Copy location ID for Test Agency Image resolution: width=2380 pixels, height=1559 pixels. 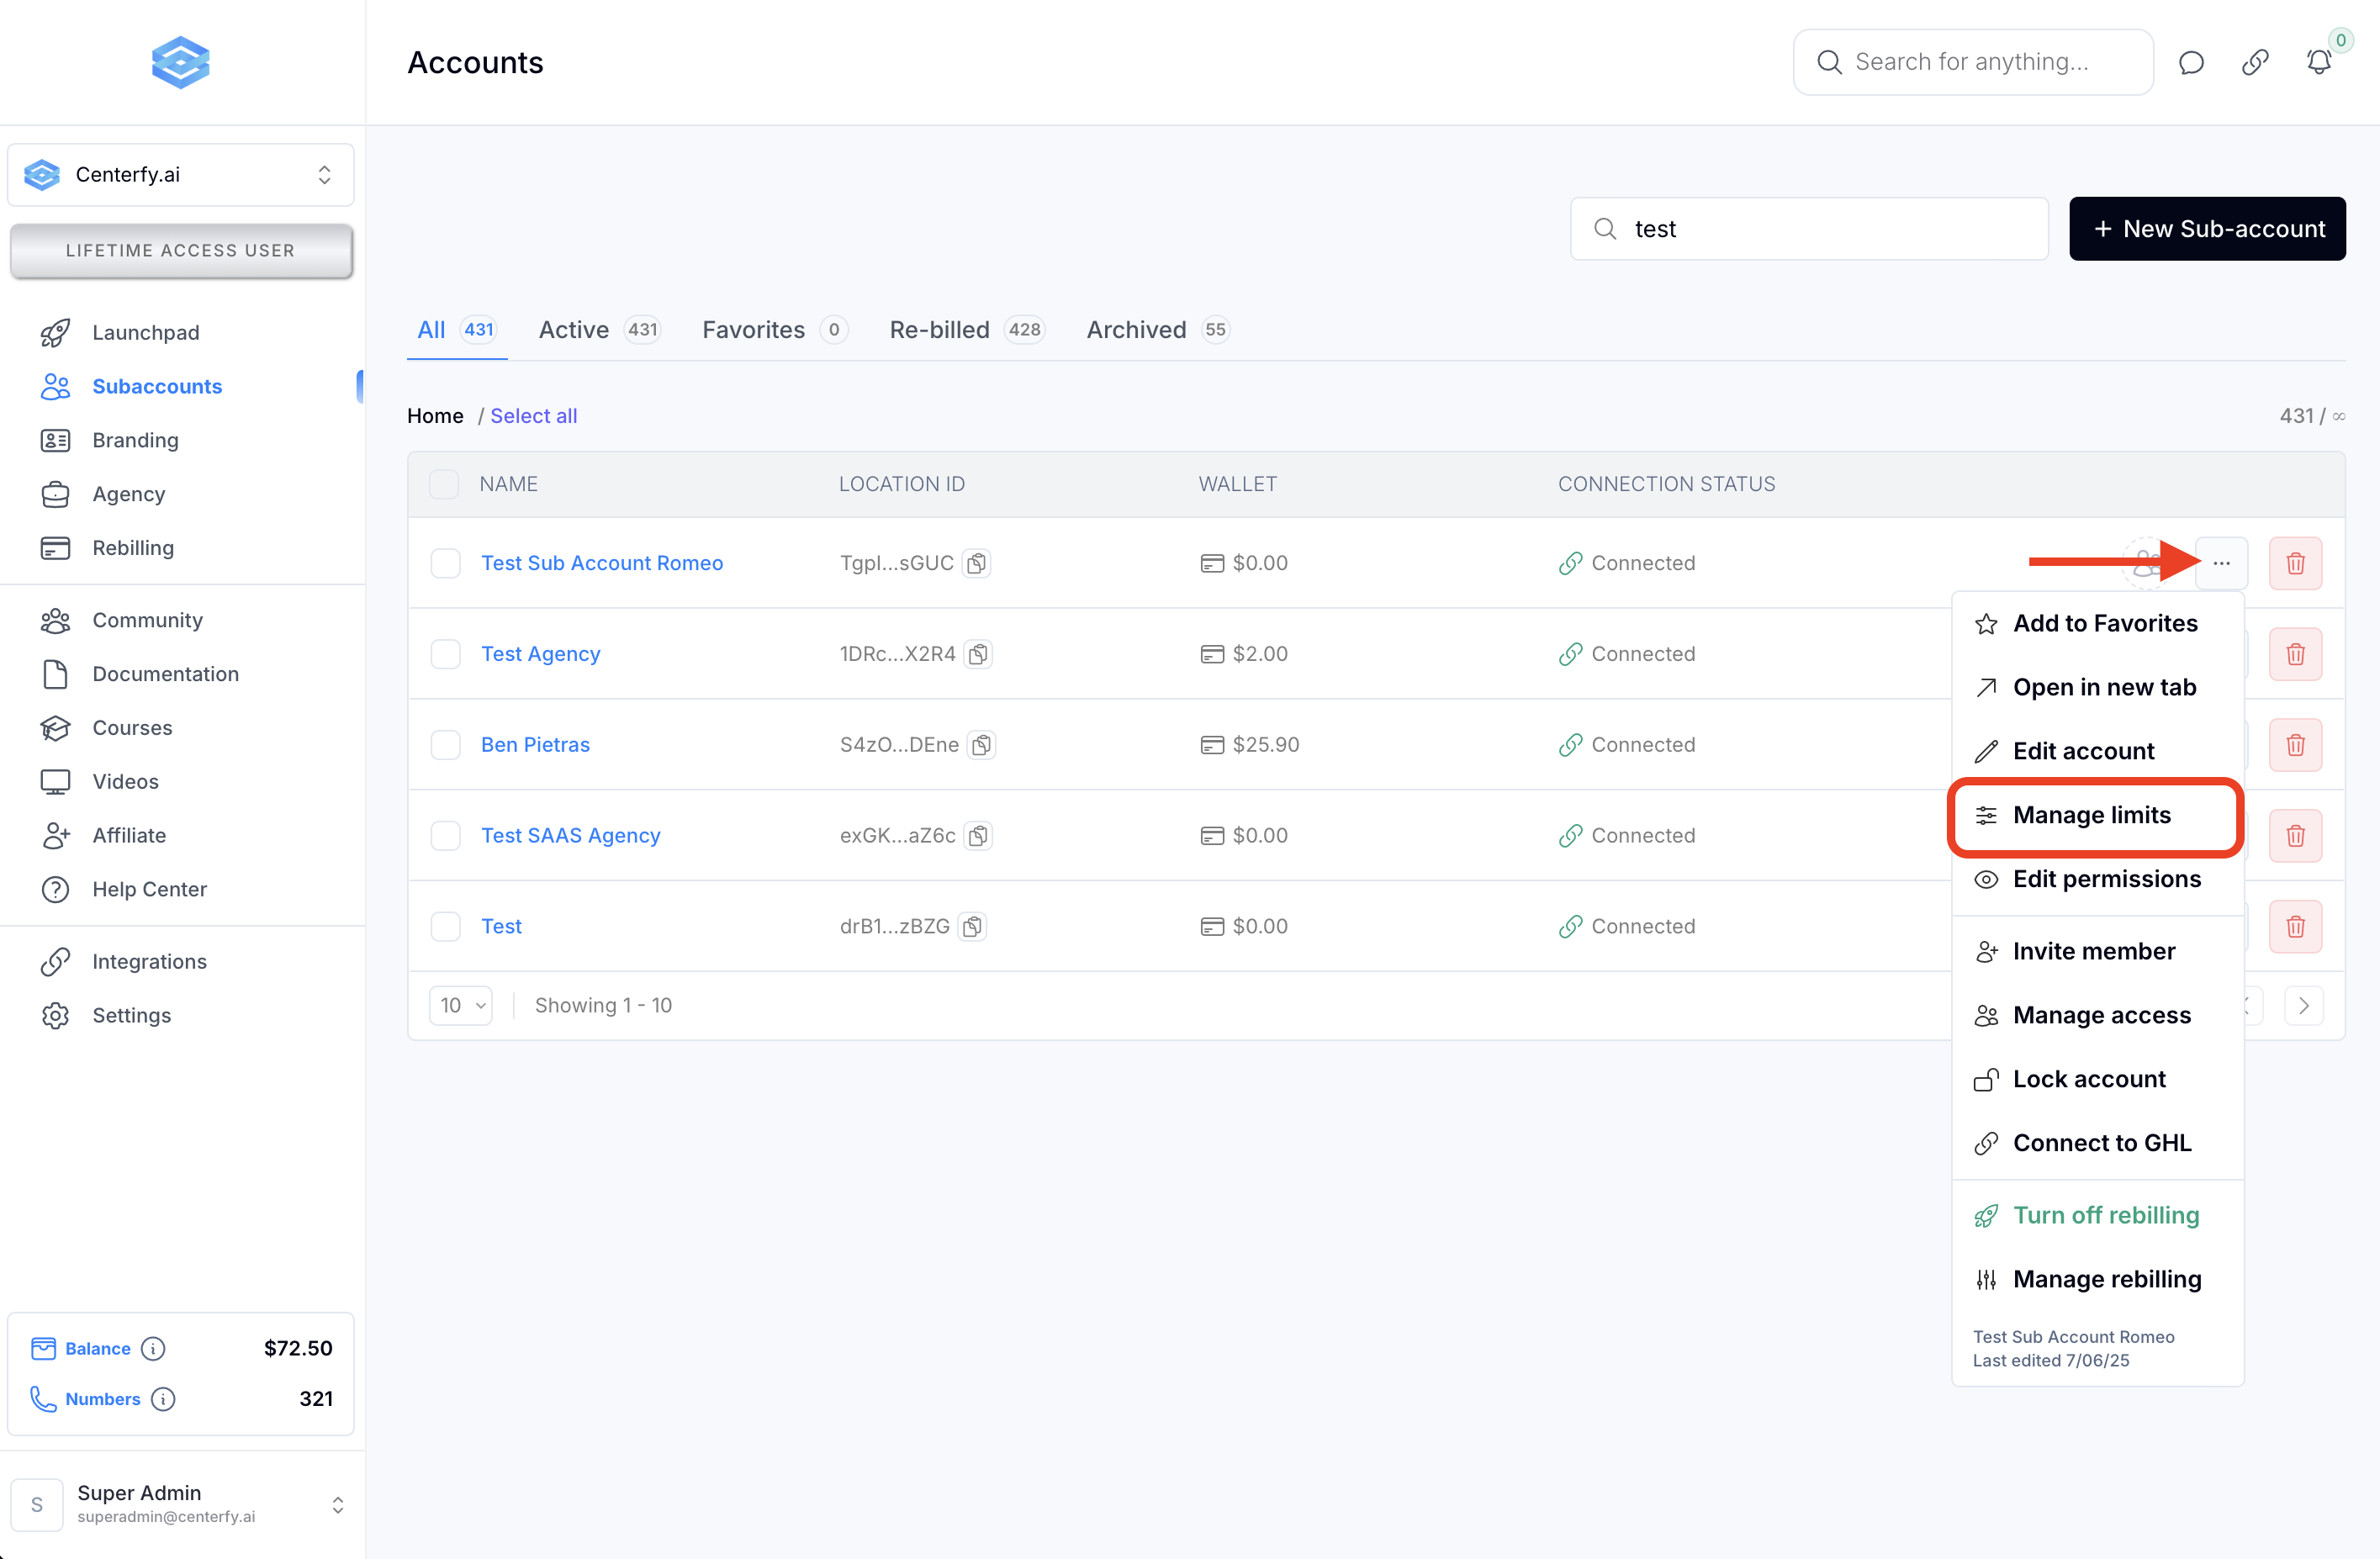978,654
